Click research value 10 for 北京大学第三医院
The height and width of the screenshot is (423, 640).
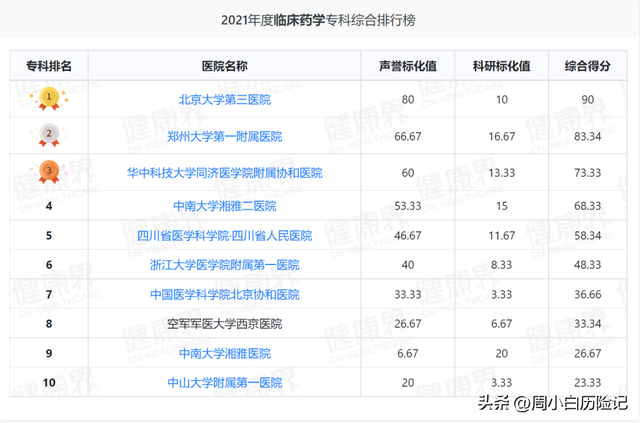[502, 100]
